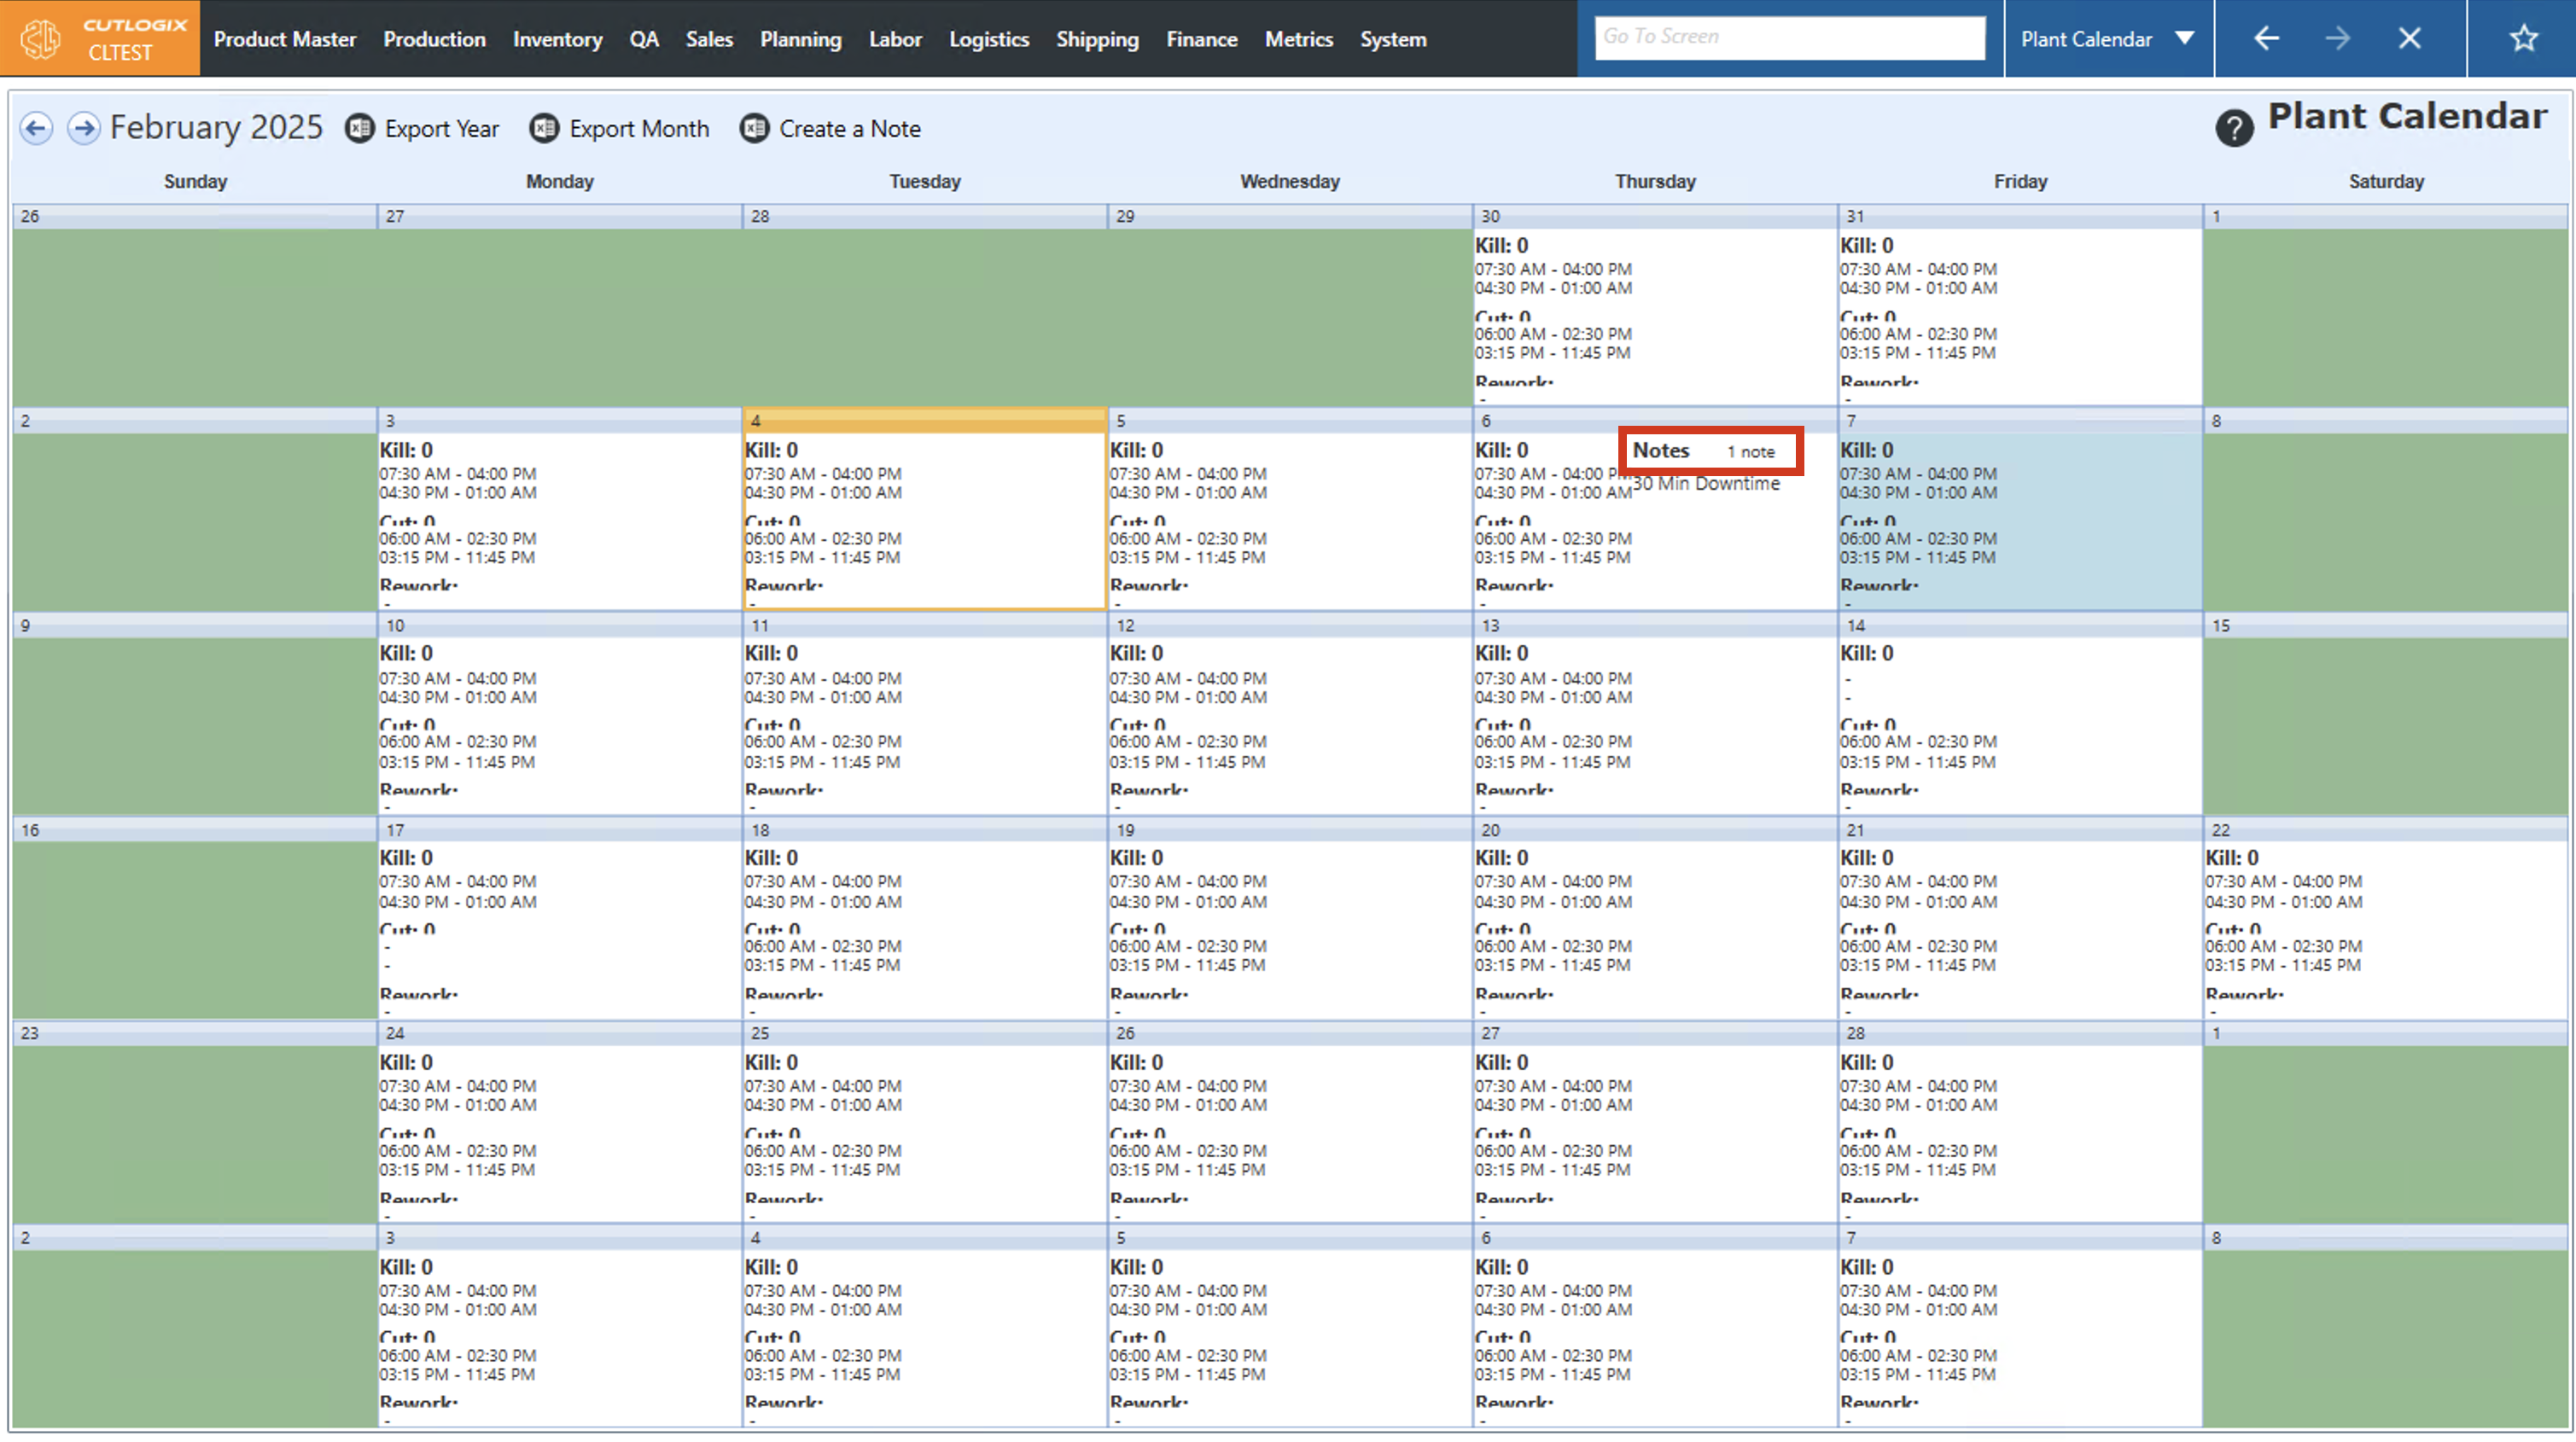Open the Finance menu

1201,39
